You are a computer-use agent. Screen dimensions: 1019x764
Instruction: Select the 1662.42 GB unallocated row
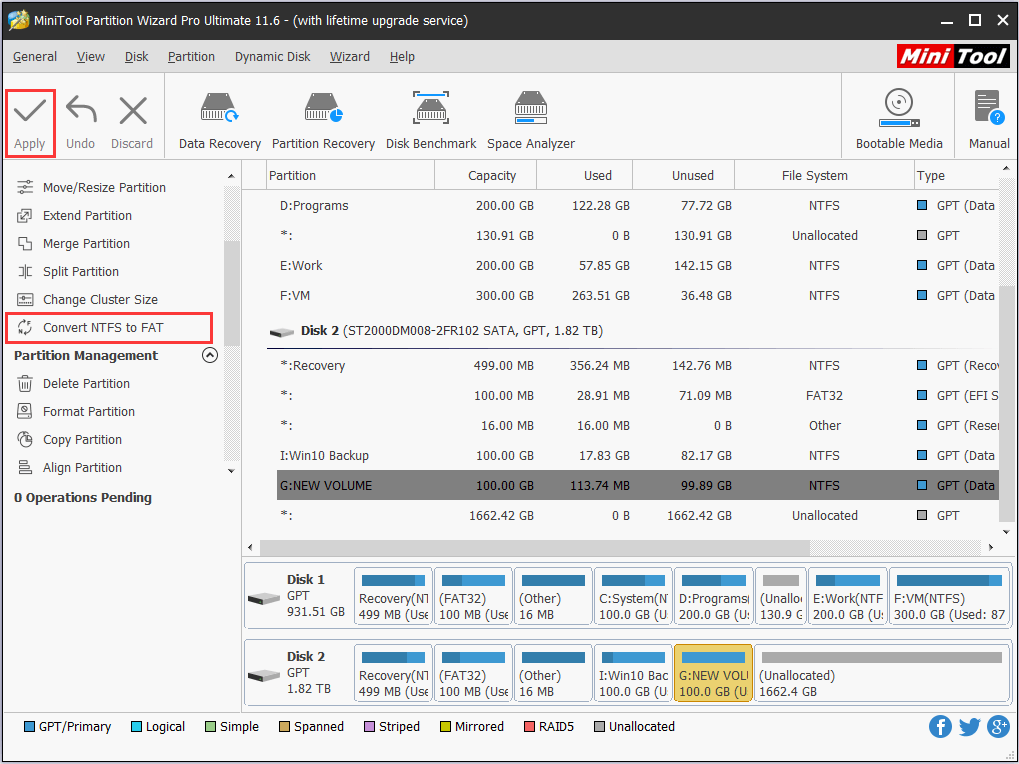tap(638, 515)
